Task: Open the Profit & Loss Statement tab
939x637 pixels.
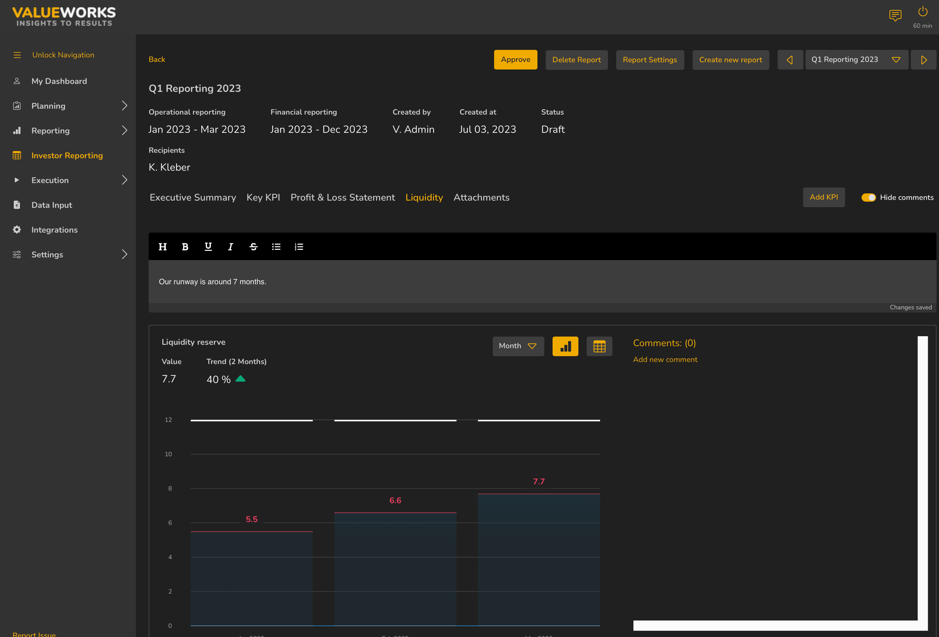Action: [342, 198]
